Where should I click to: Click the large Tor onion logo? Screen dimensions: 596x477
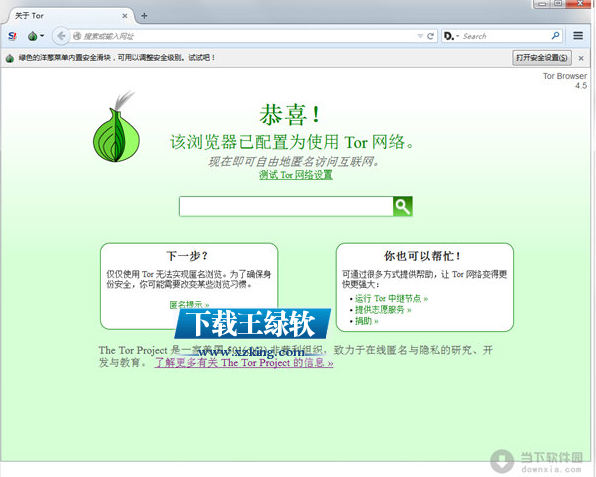116,127
